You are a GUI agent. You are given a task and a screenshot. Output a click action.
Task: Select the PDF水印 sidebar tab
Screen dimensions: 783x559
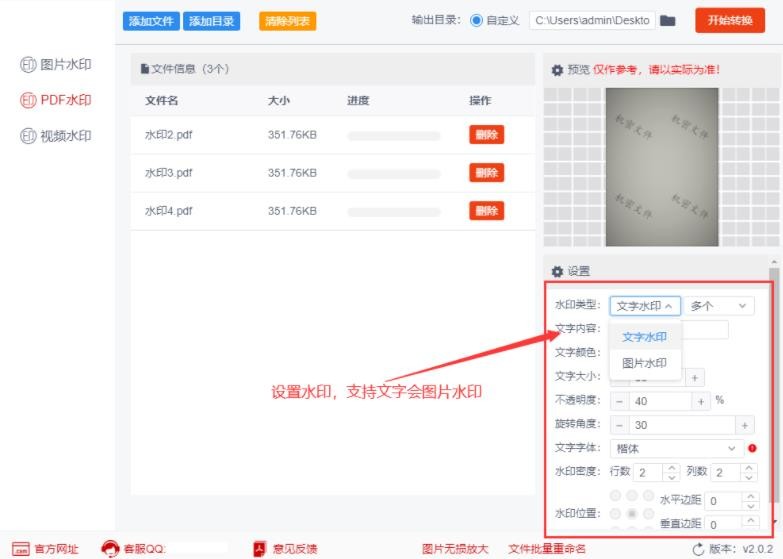pyautogui.click(x=56, y=100)
